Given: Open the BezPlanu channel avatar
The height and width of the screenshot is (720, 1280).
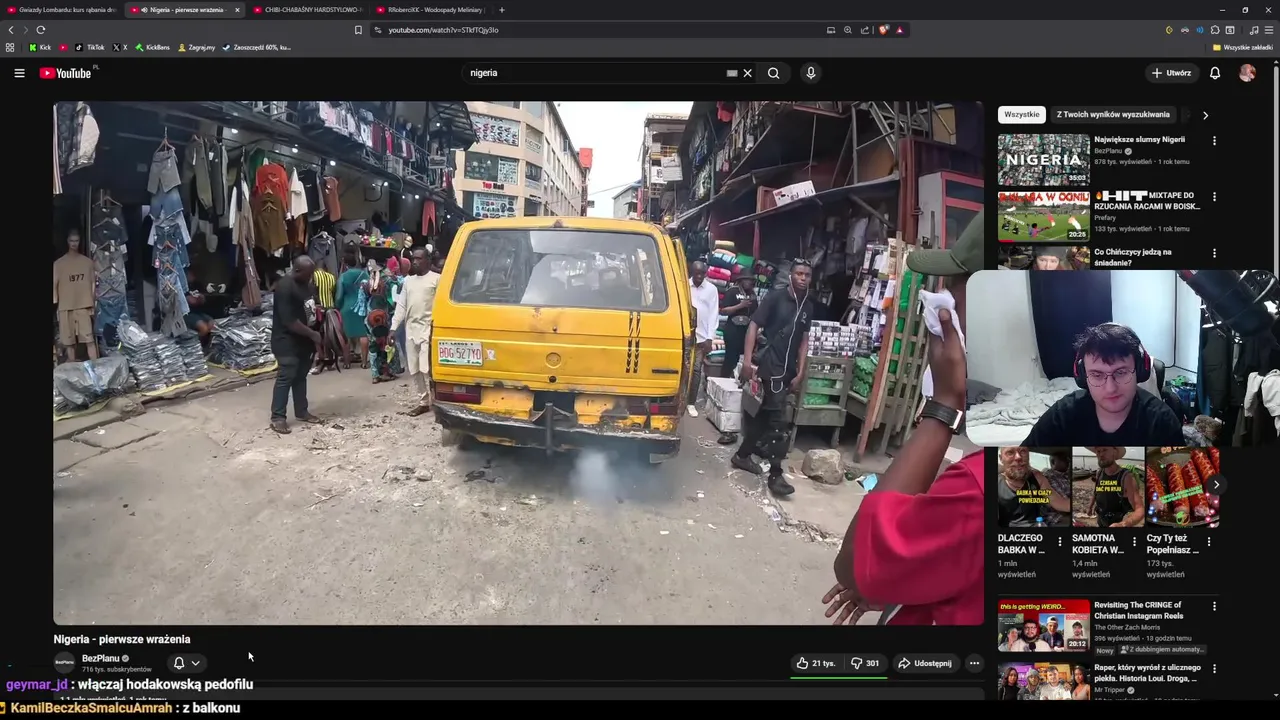Looking at the screenshot, I should 64,663.
